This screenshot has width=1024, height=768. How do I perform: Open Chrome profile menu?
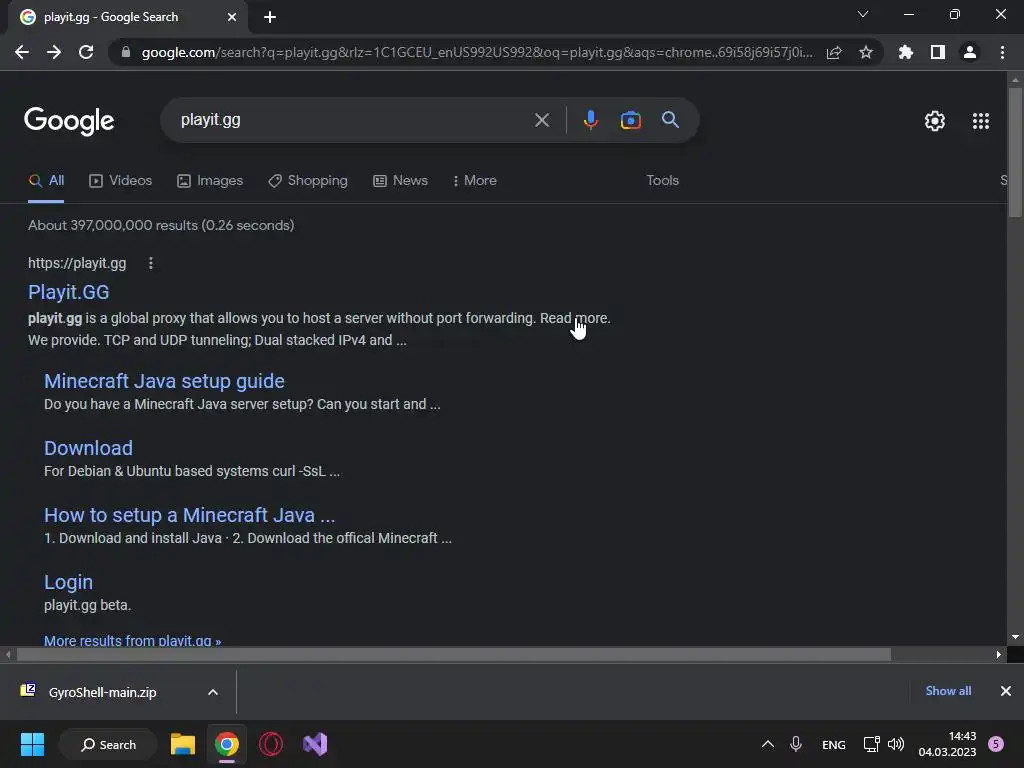[x=970, y=52]
